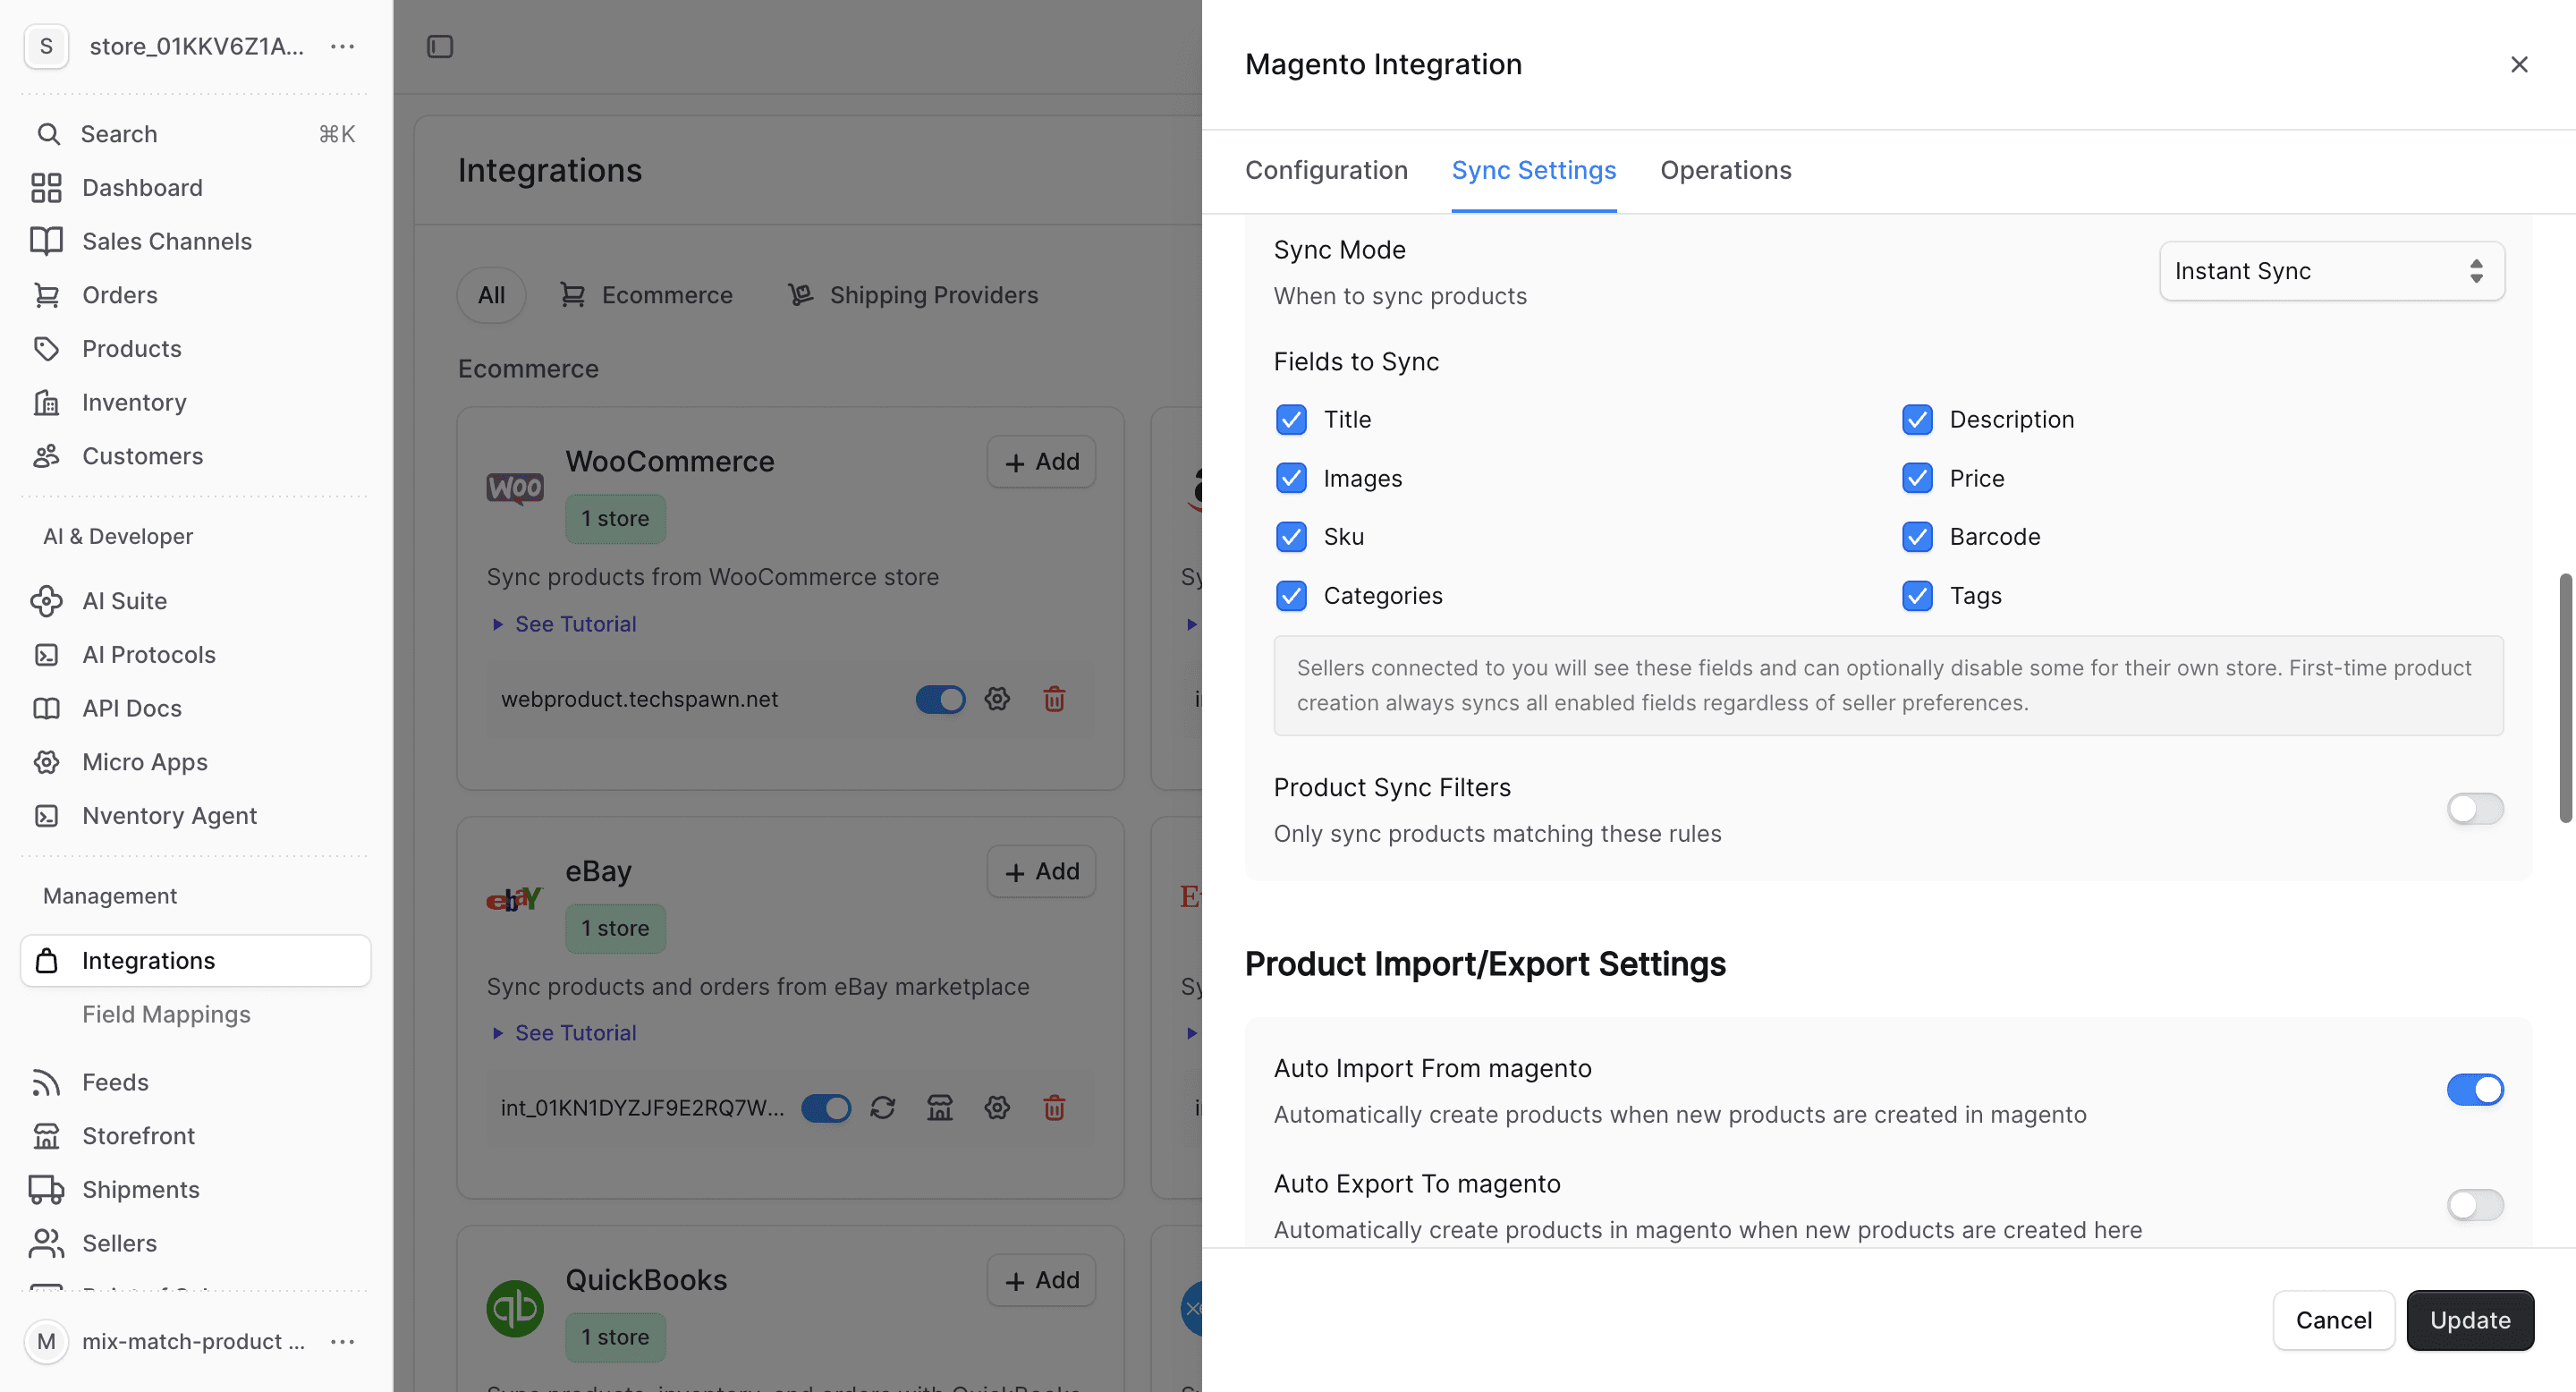The height and width of the screenshot is (1392, 2576).
Task: Click the Update button
Action: click(2470, 1320)
